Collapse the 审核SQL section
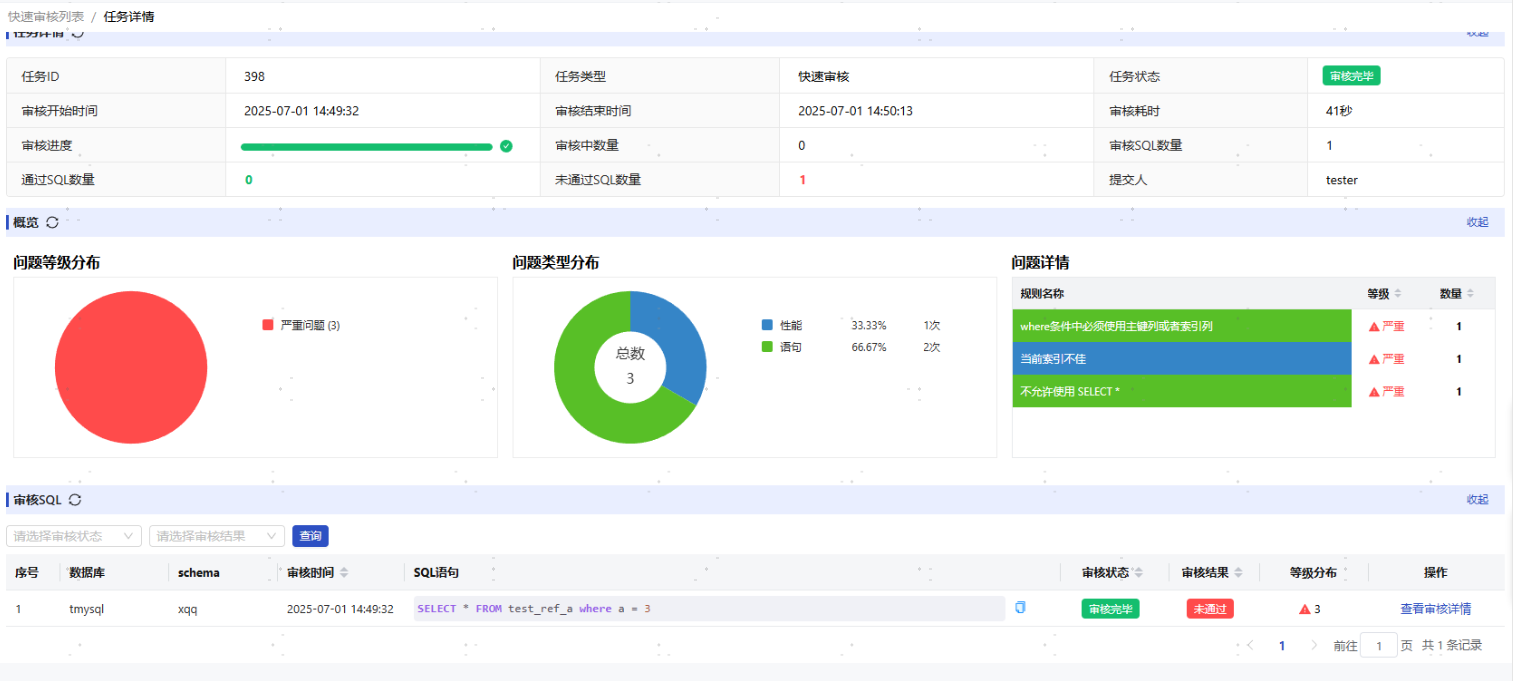1513x681 pixels. click(x=1477, y=500)
